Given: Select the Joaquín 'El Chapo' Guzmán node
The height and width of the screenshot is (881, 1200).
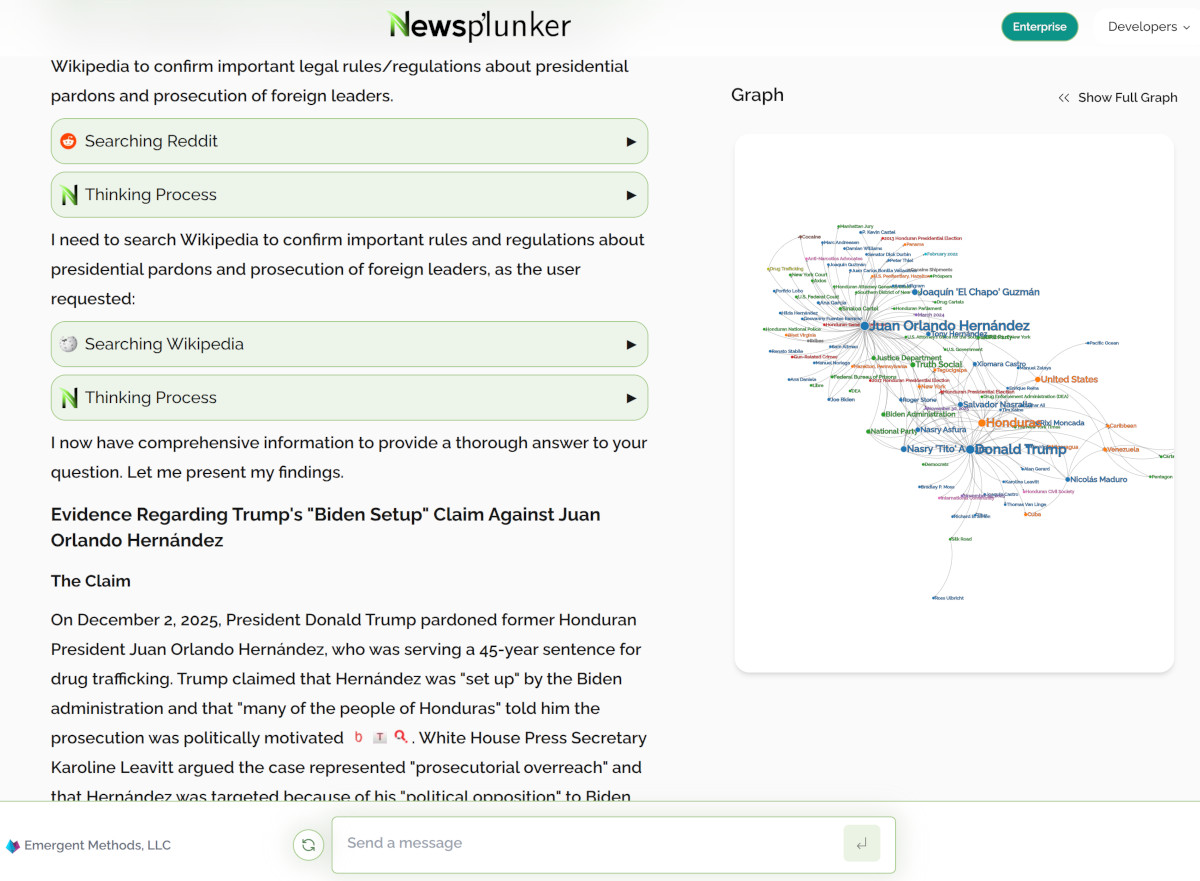Looking at the screenshot, I should (916, 292).
